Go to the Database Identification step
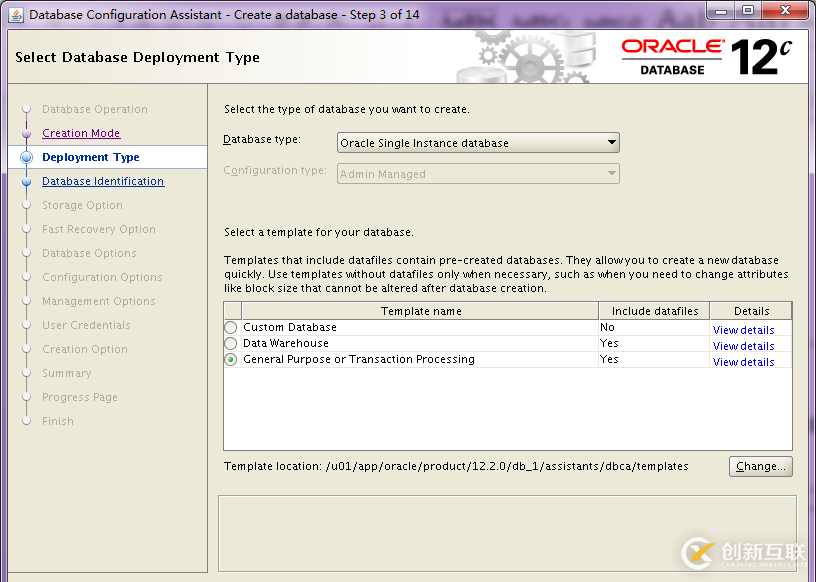Screen dimensions: 816x582 tap(103, 181)
